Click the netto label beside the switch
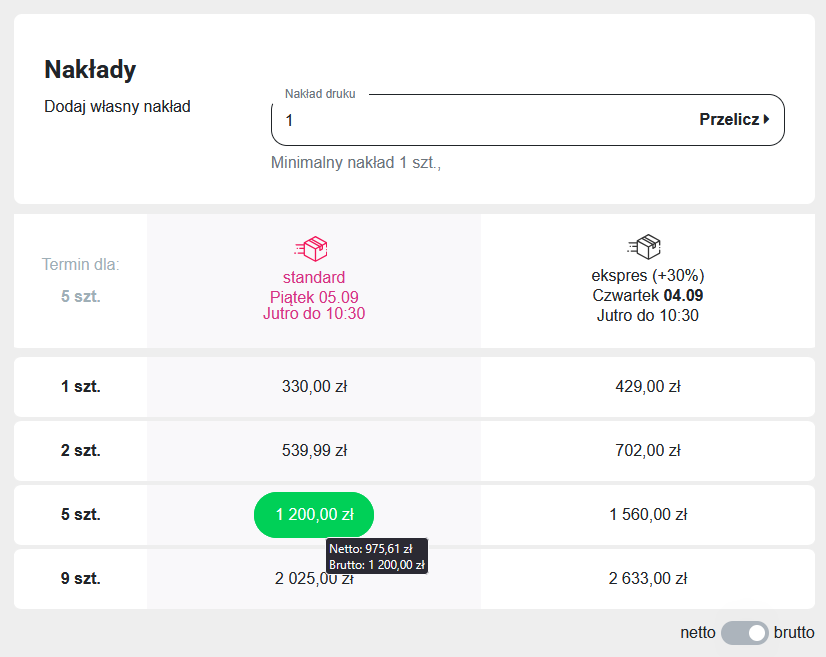The width and height of the screenshot is (826, 657). [x=698, y=633]
